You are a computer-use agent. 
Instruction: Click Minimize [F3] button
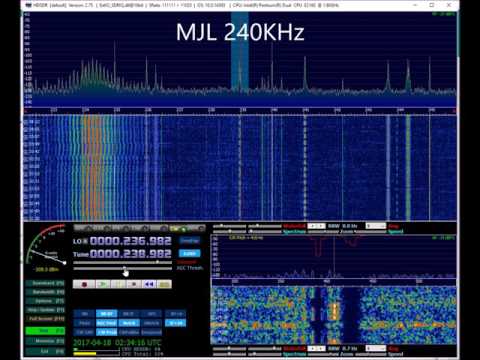(x=45, y=341)
